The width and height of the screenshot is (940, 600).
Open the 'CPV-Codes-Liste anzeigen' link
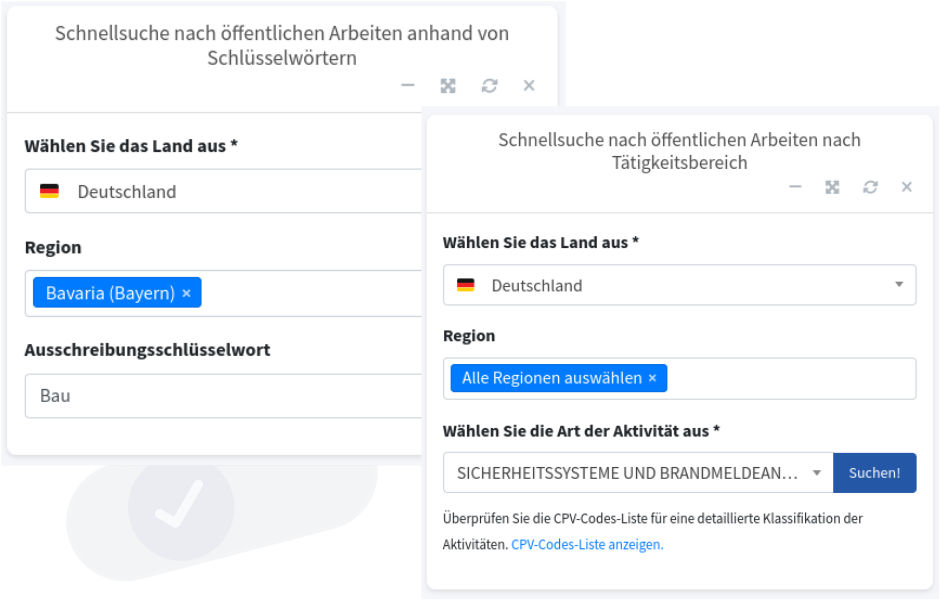coord(587,545)
